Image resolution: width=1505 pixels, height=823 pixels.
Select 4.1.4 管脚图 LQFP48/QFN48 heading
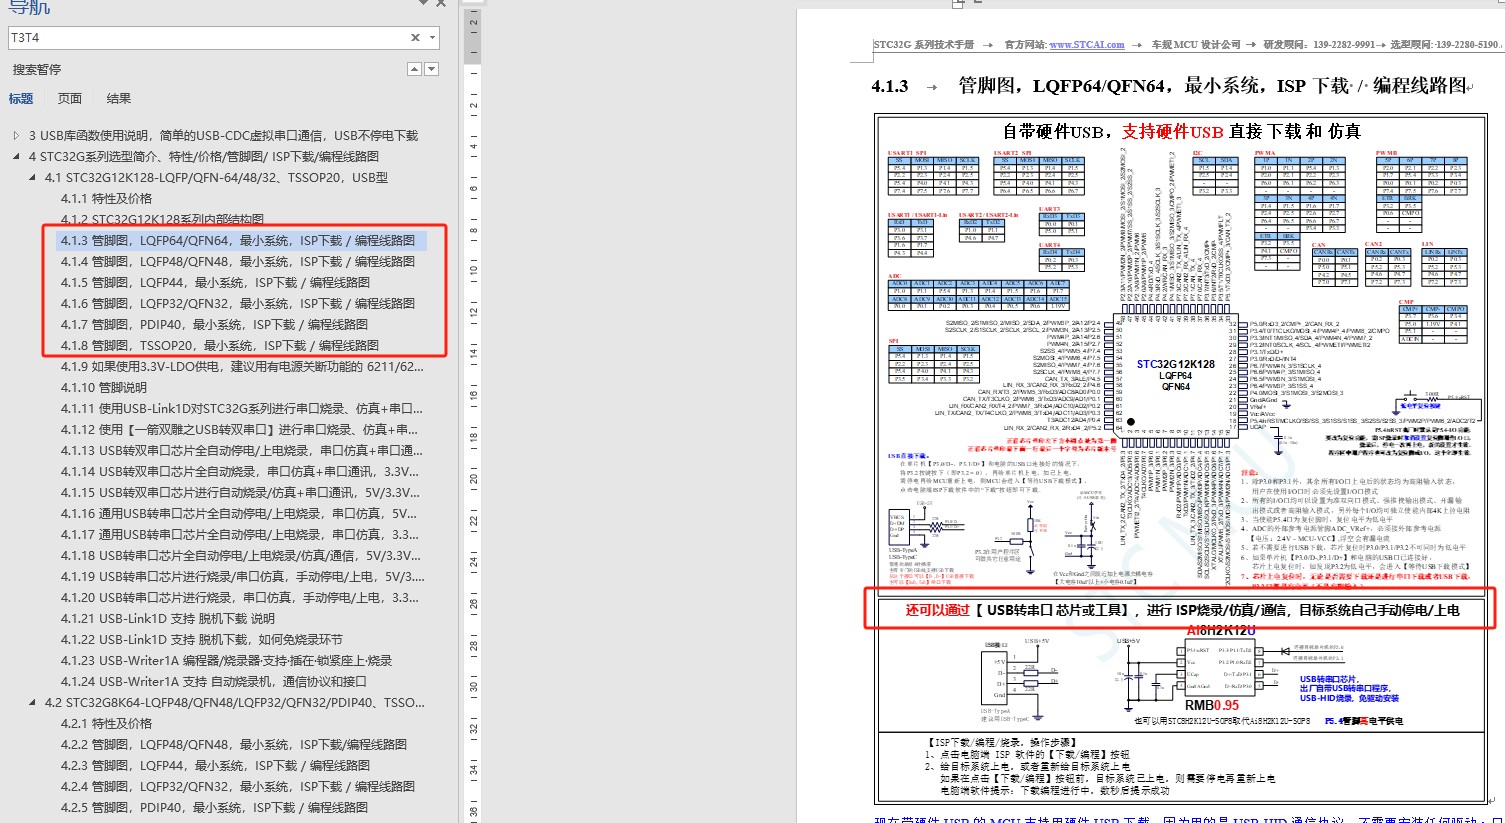[237, 262]
